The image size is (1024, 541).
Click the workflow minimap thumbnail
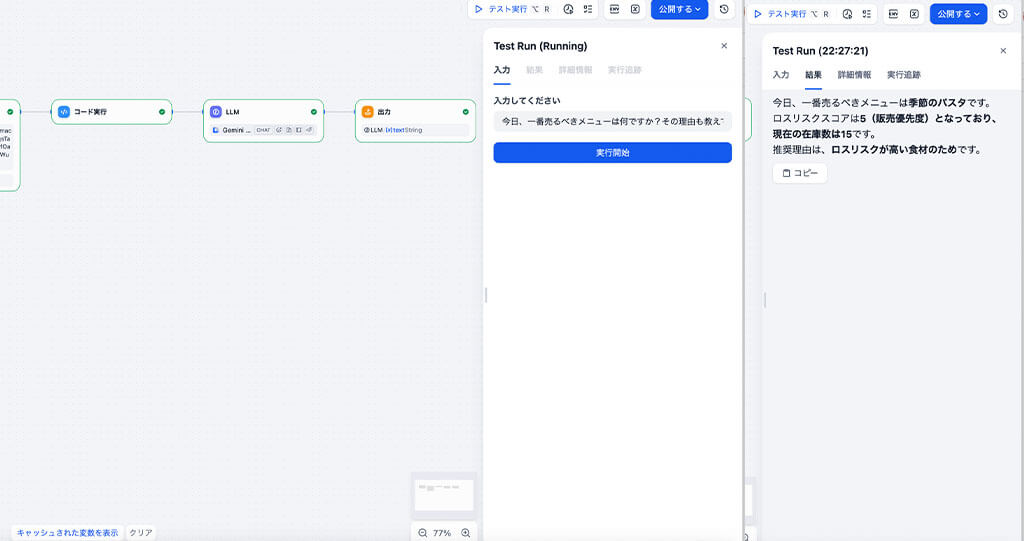444,494
